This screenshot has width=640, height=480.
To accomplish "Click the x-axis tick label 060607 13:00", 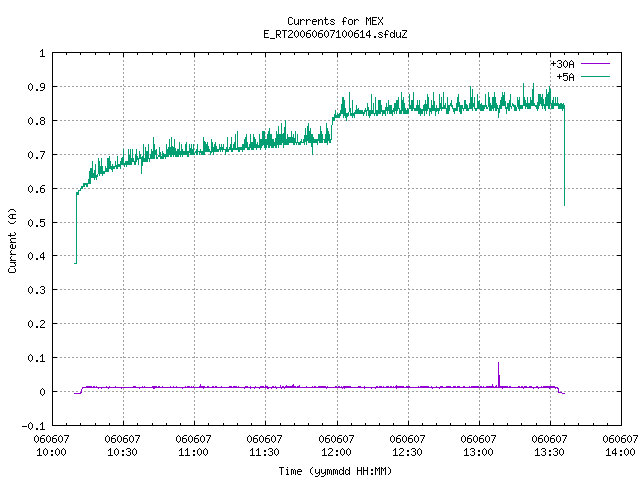I will tap(478, 445).
